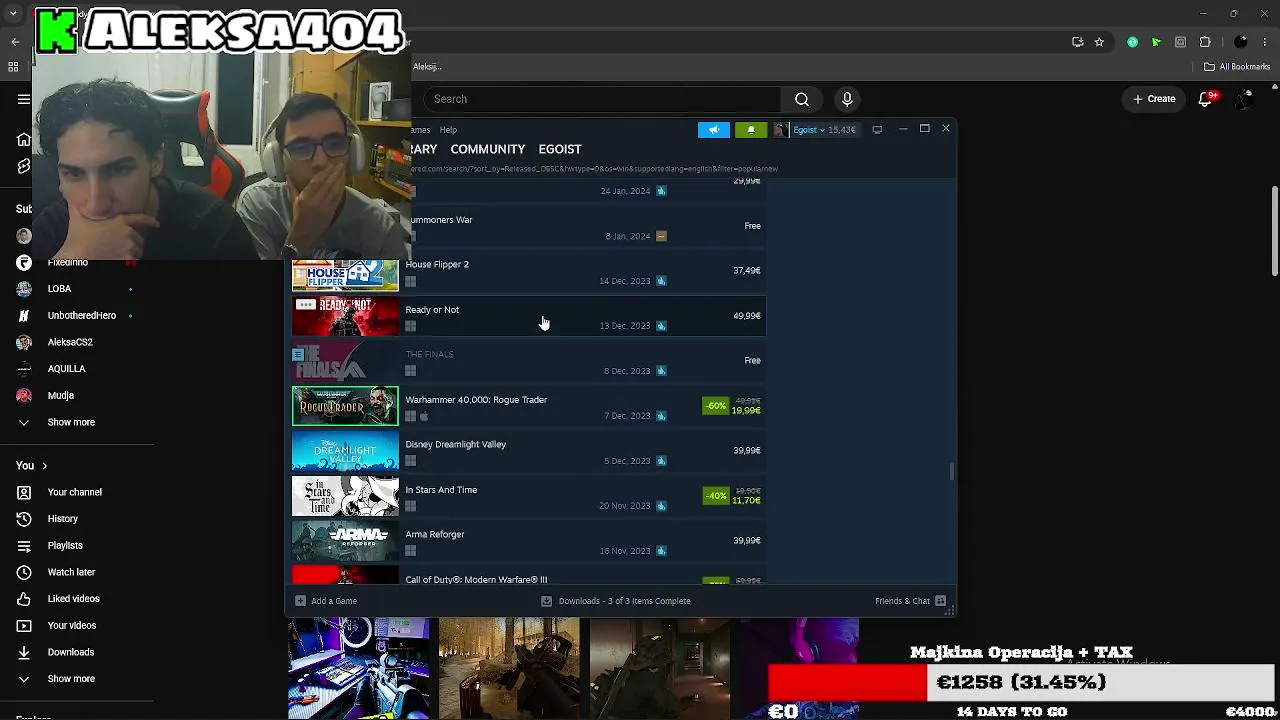Open In Stars And Time entry

pos(528,496)
